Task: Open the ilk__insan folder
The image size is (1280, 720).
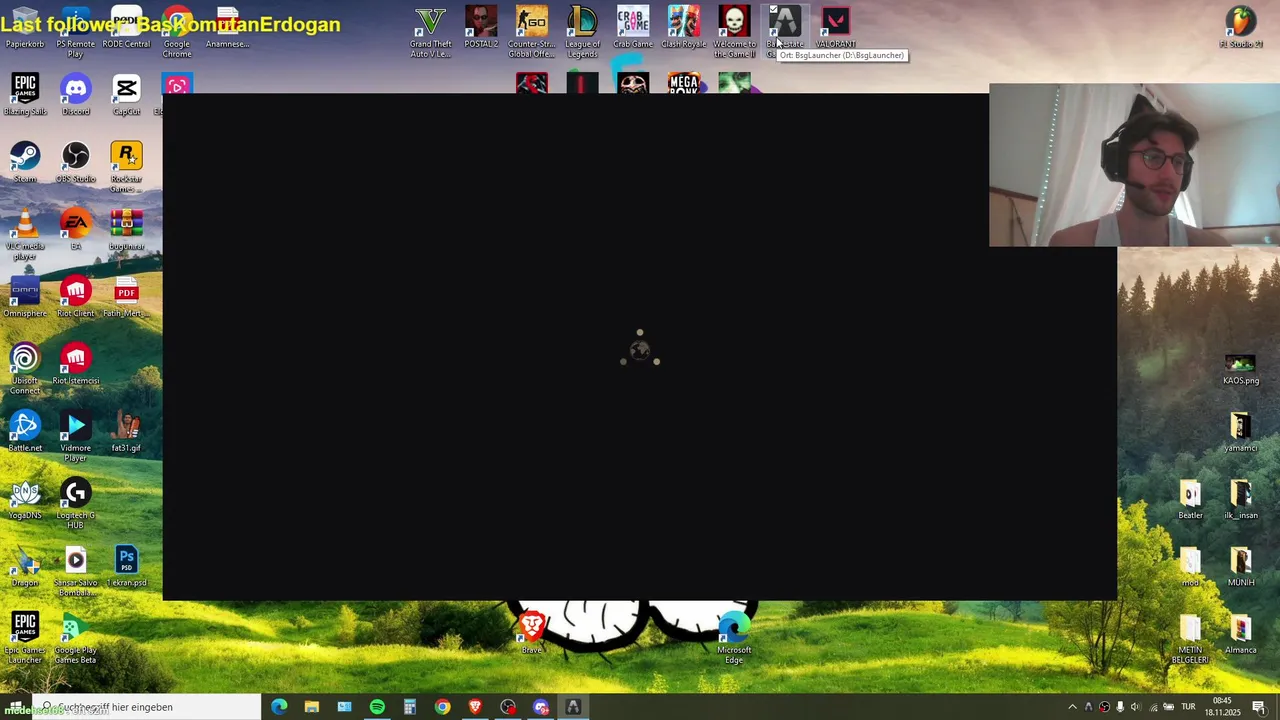Action: pyautogui.click(x=1241, y=499)
